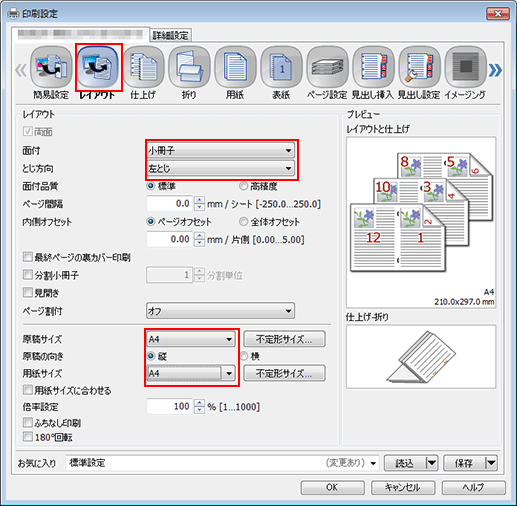The height and width of the screenshot is (506, 517).
Task: Select 高精度 imposition quality
Action: [x=243, y=186]
